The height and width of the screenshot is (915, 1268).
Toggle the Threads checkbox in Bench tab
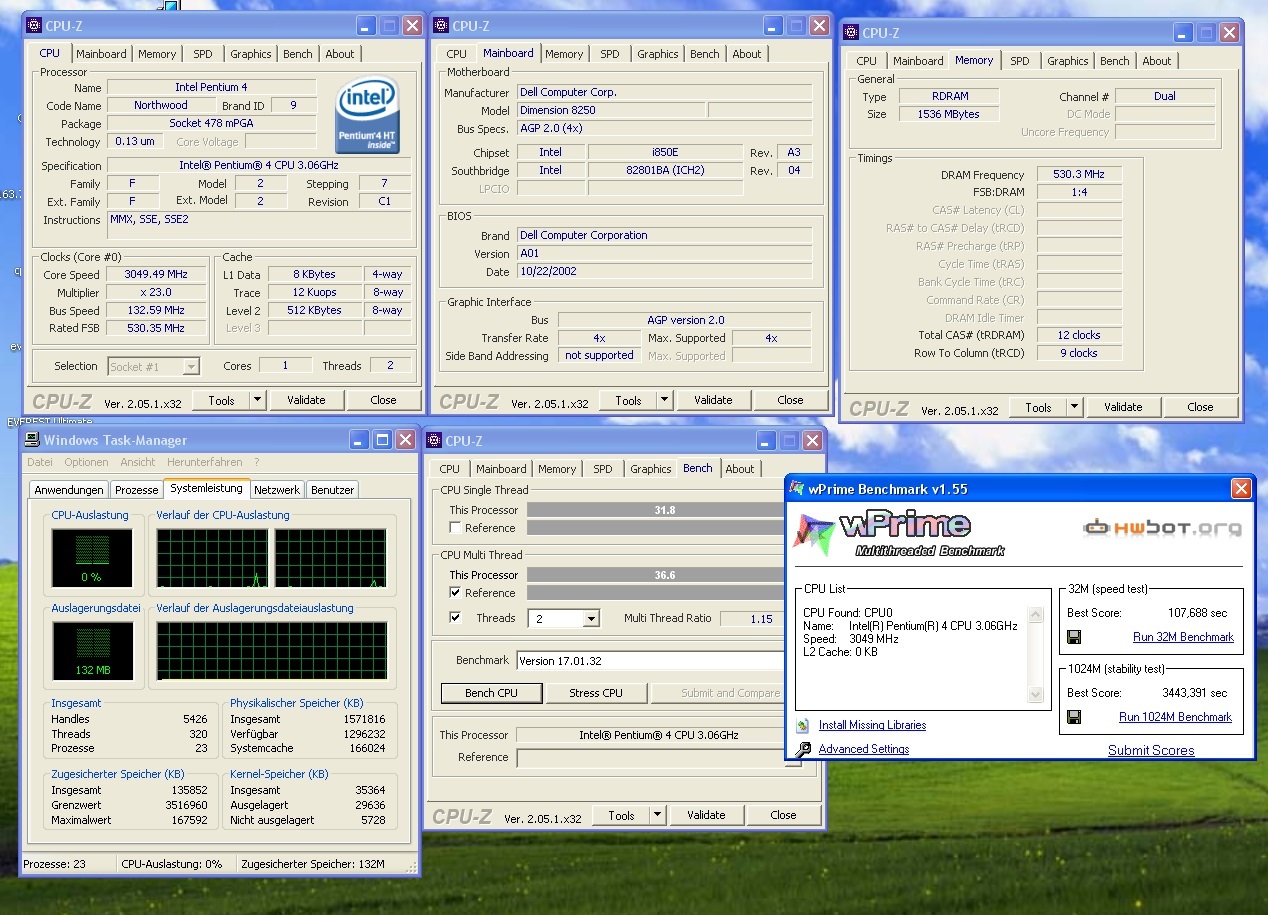coord(456,618)
